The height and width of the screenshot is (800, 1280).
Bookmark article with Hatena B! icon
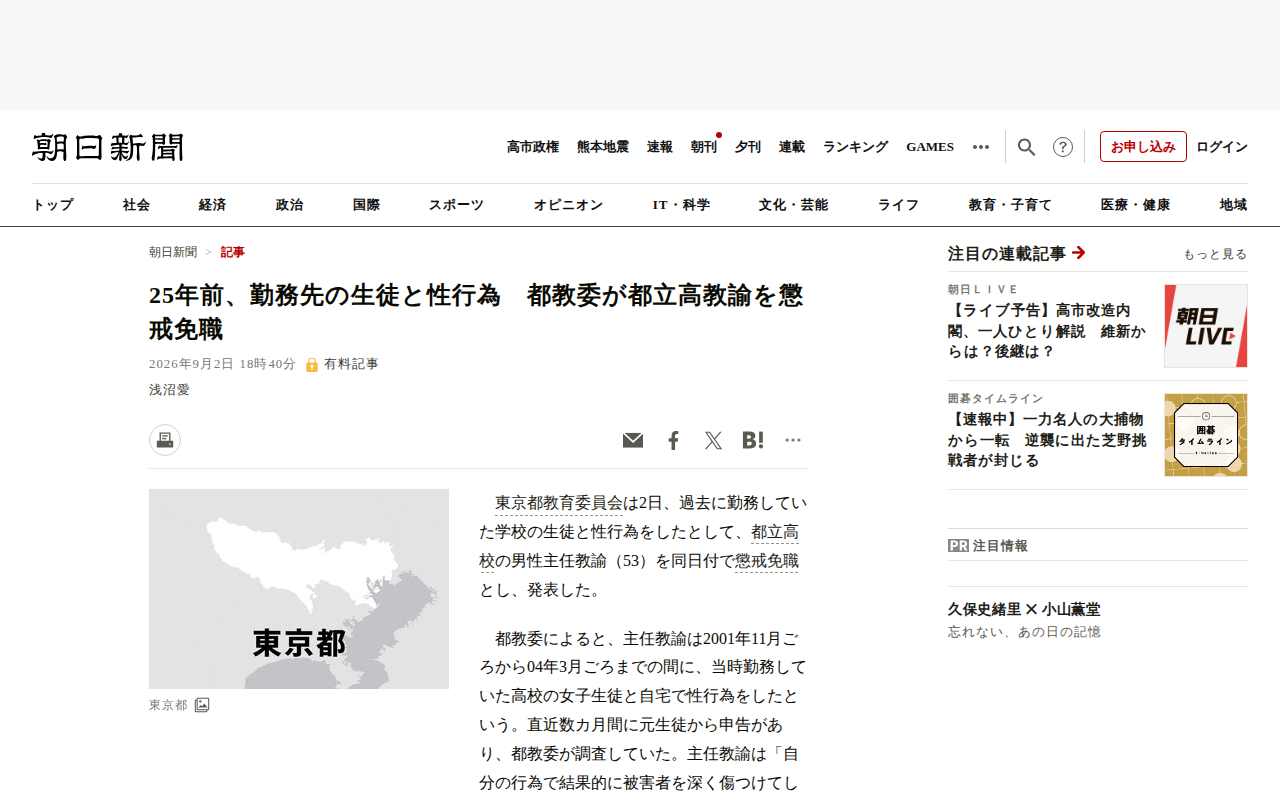[753, 440]
